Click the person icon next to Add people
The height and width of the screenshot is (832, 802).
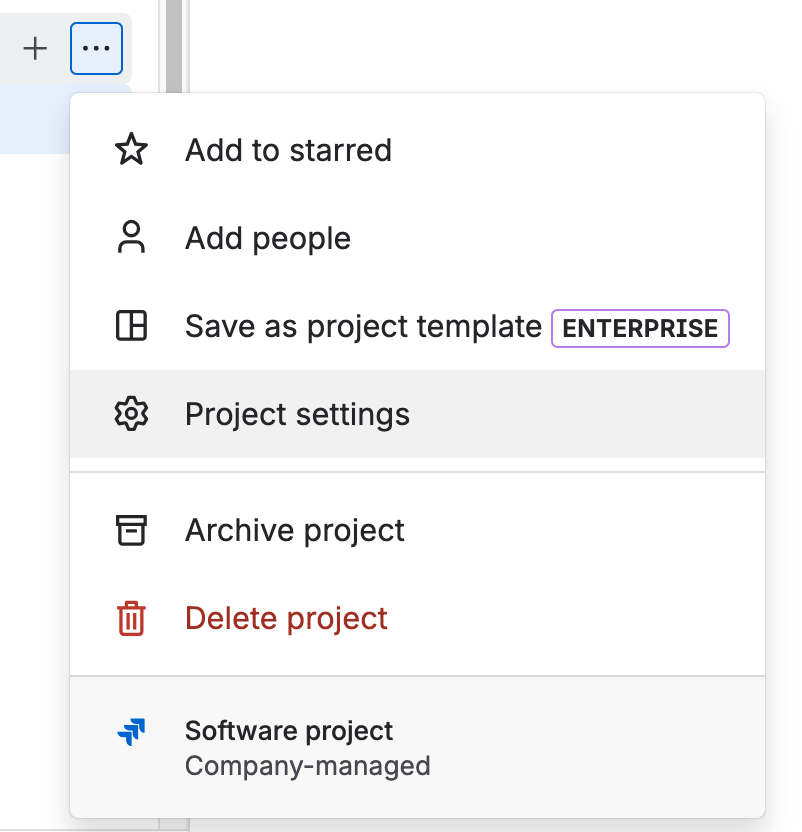click(x=131, y=237)
